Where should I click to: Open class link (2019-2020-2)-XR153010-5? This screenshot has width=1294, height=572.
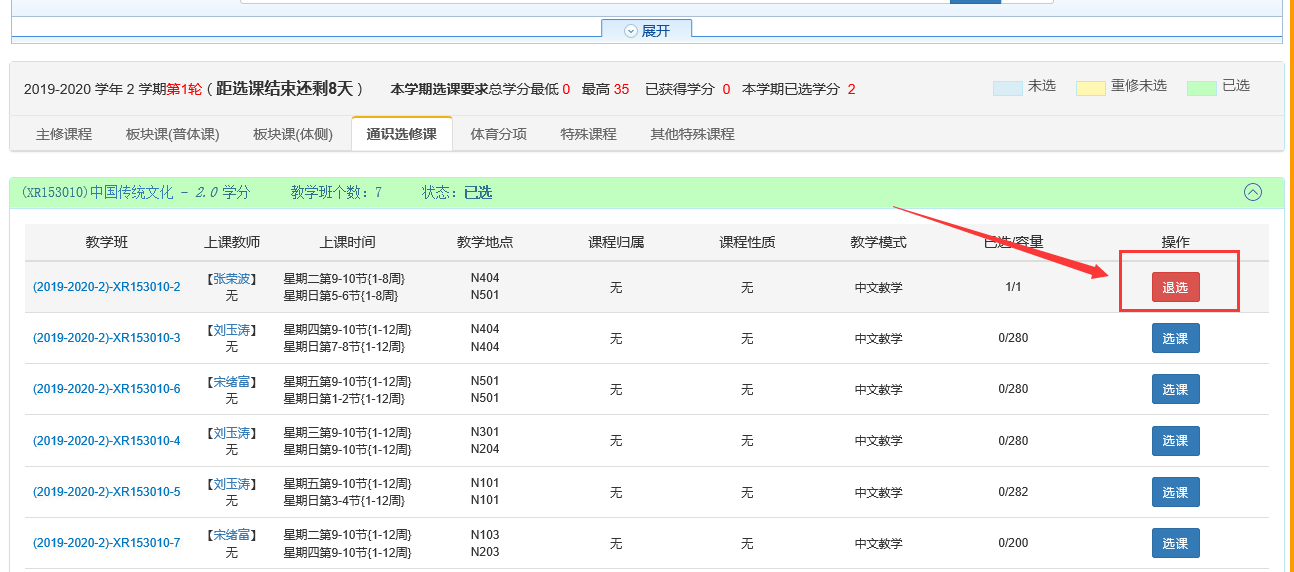pos(106,492)
